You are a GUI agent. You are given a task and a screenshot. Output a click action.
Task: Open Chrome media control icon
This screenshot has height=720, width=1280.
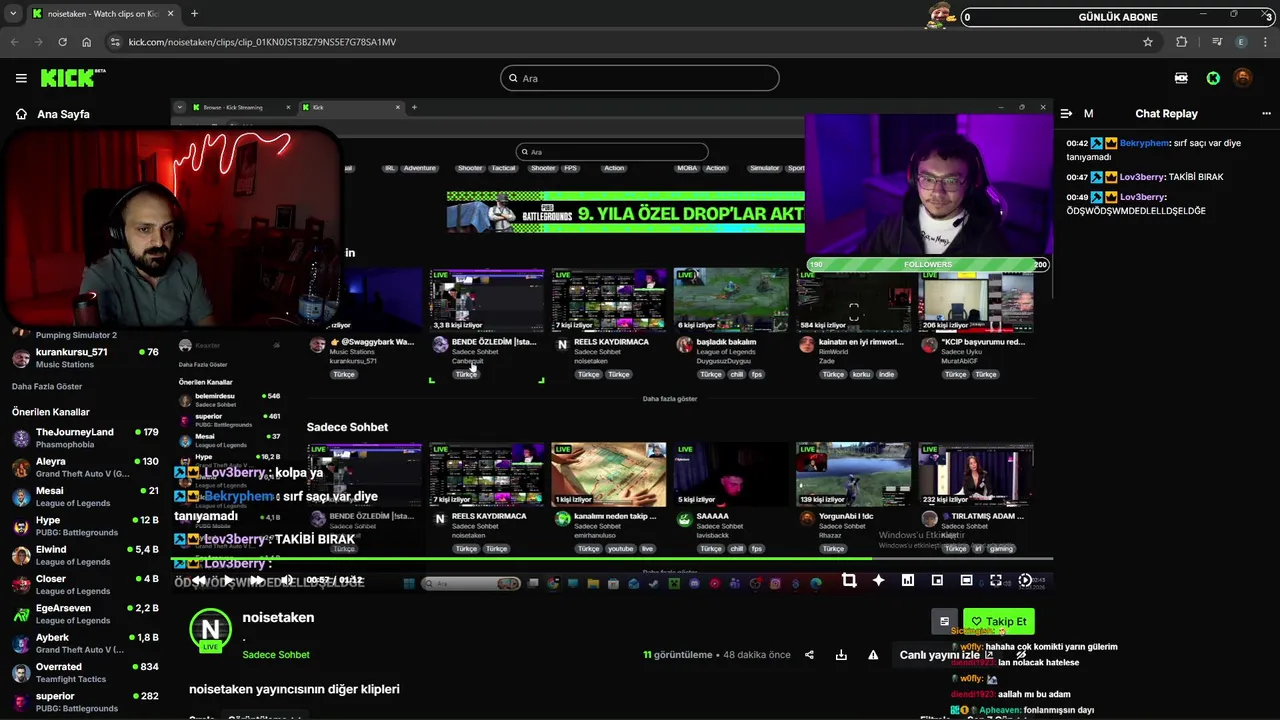(1216, 42)
